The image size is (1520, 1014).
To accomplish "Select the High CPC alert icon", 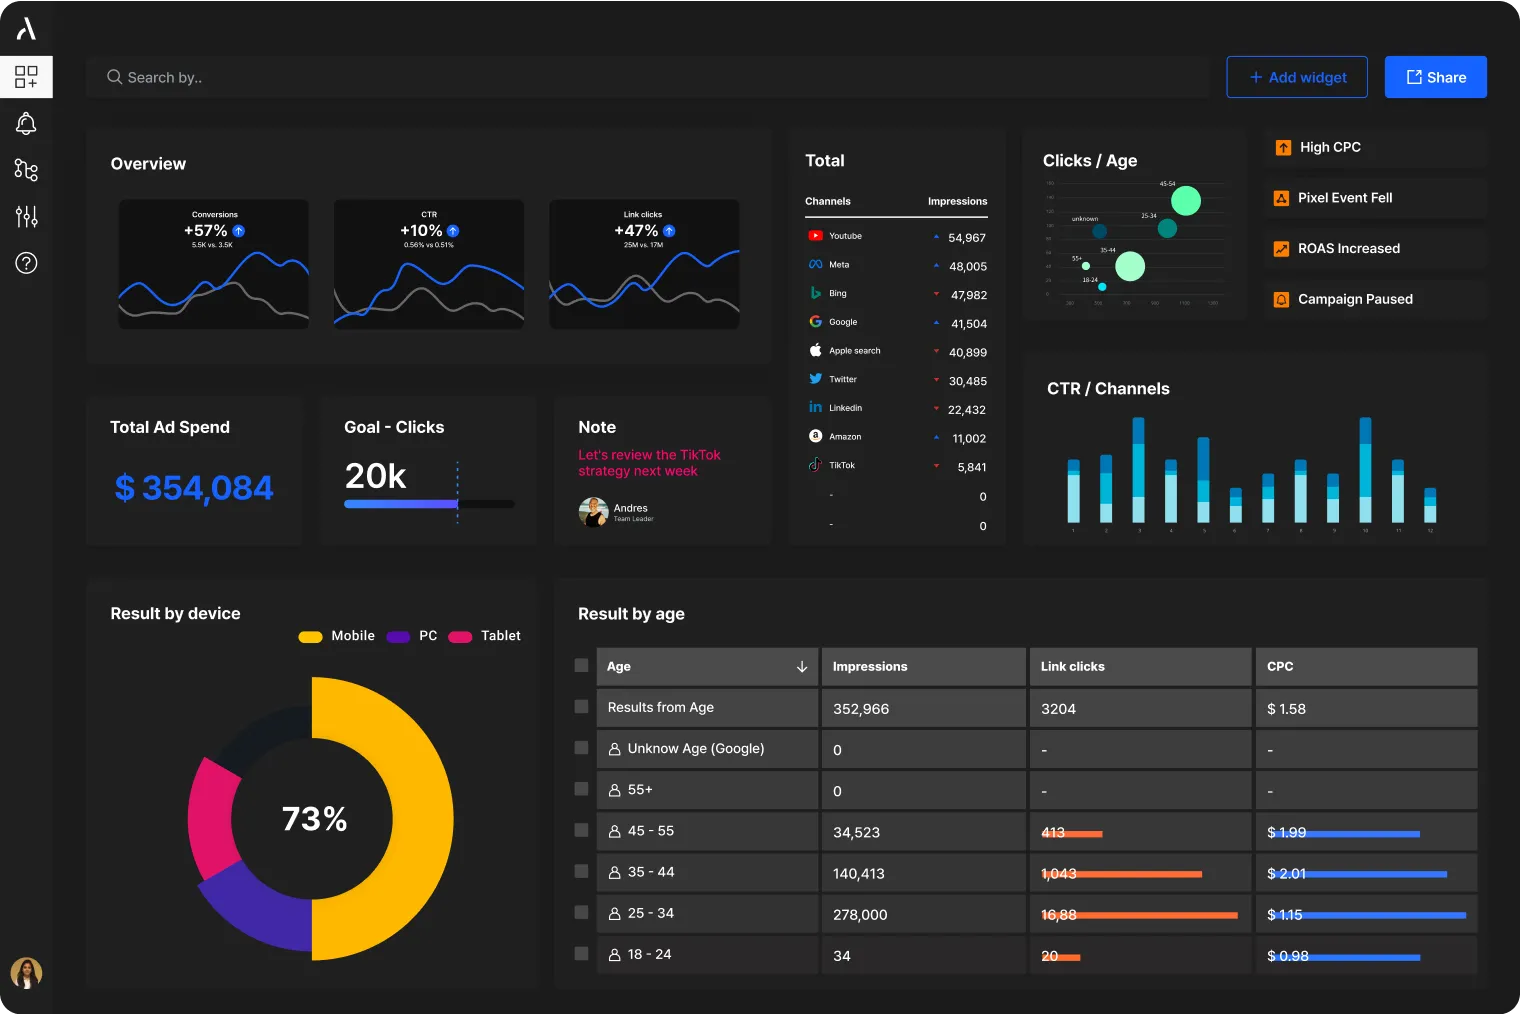I will click(x=1283, y=148).
